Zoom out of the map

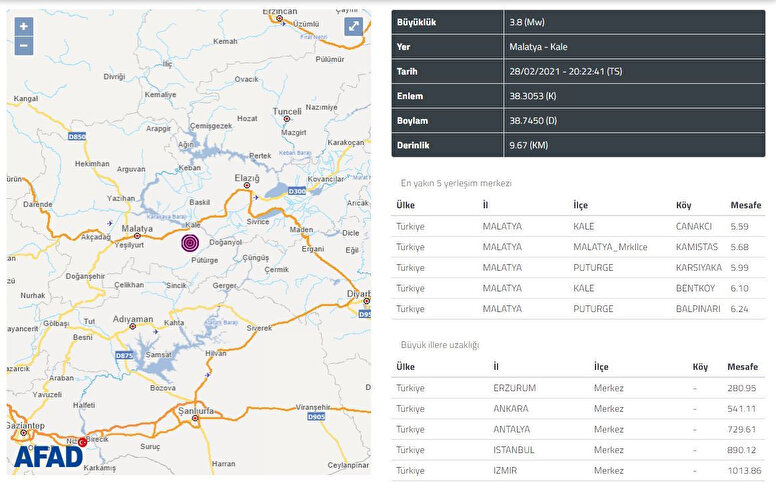click(x=24, y=45)
